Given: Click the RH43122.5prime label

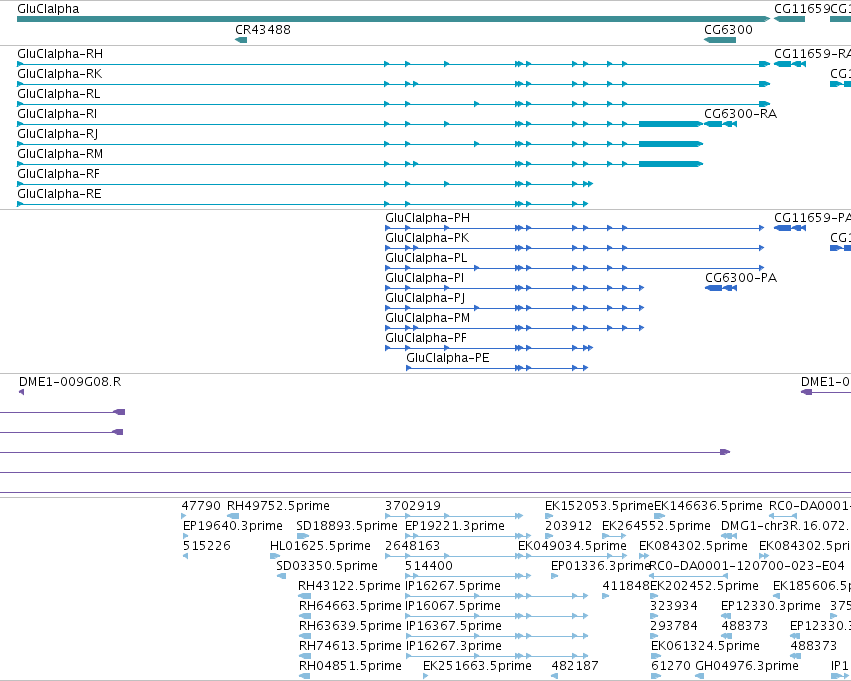Looking at the screenshot, I should tap(350, 586).
